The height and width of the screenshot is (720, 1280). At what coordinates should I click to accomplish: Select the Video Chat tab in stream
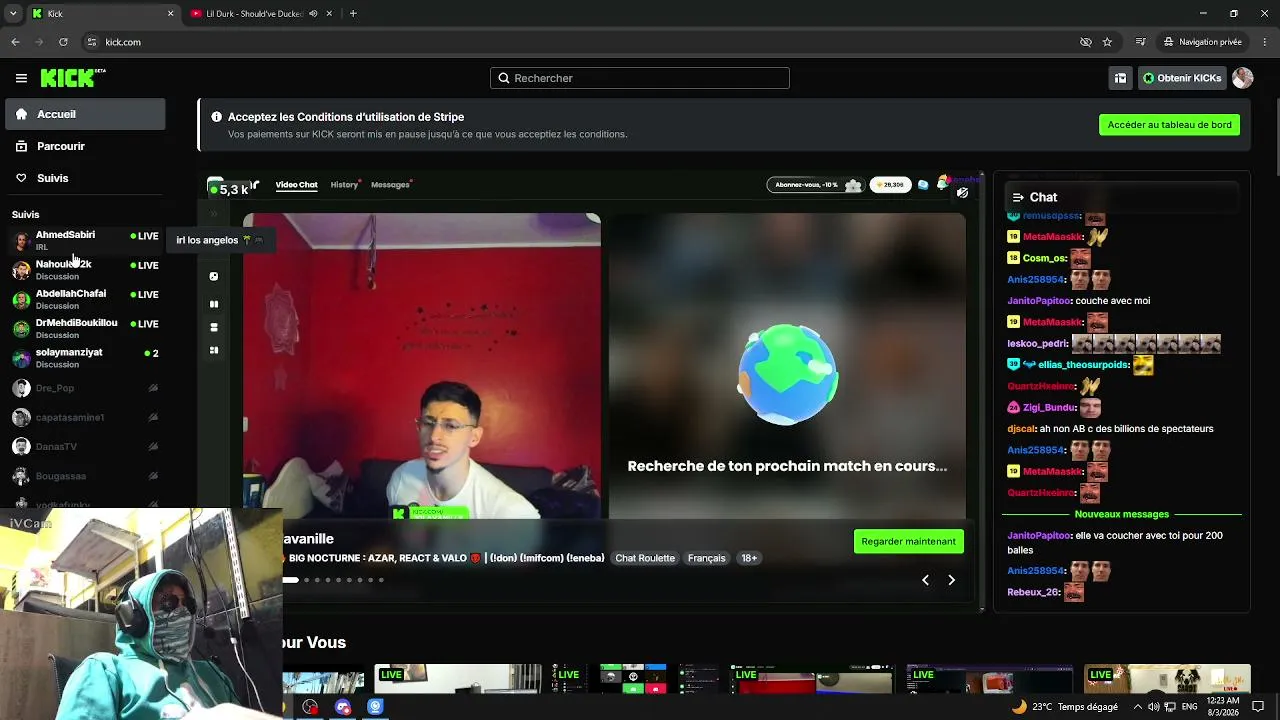(296, 185)
